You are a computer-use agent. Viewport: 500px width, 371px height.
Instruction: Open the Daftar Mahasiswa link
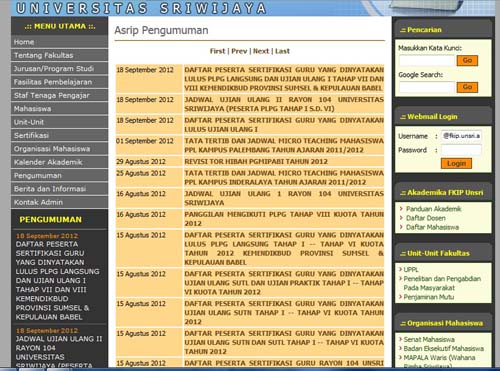tap(432, 227)
